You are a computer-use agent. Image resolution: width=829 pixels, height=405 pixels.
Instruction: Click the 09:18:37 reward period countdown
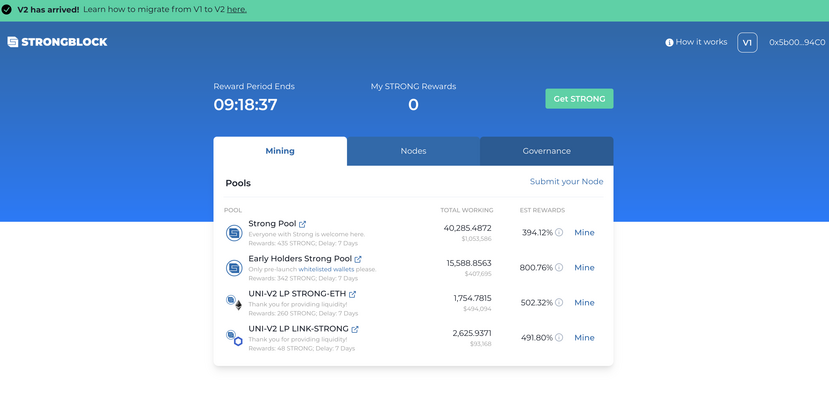pyautogui.click(x=245, y=105)
